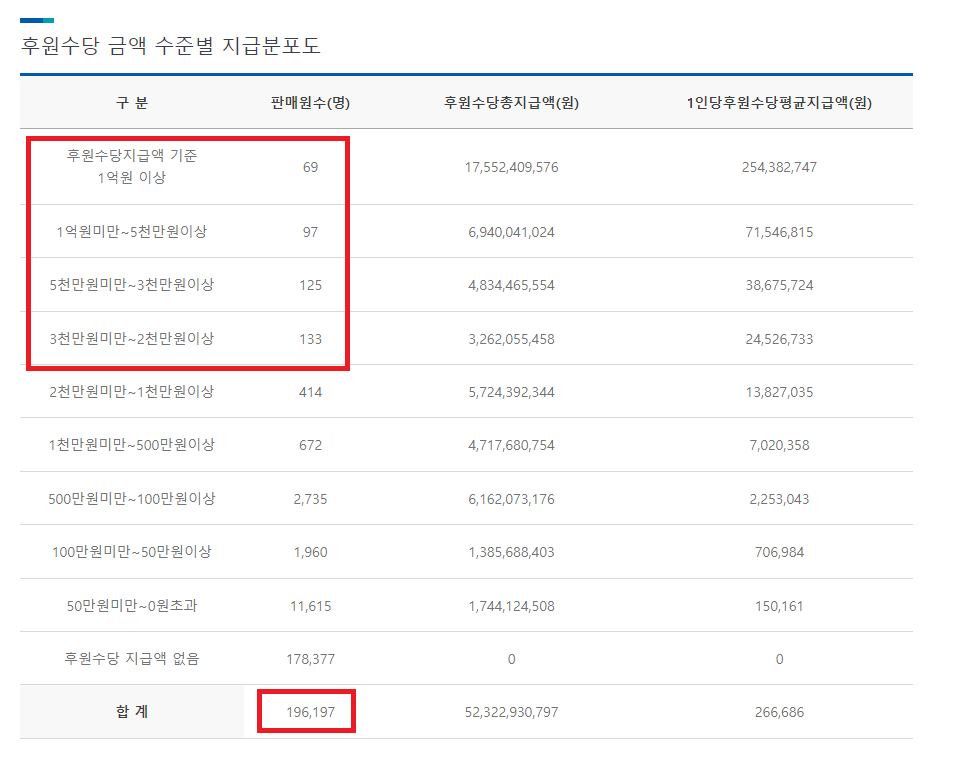The width and height of the screenshot is (976, 757).
Task: Select the 1인당후원수당평균지급액(원) column header
Action: click(x=779, y=103)
